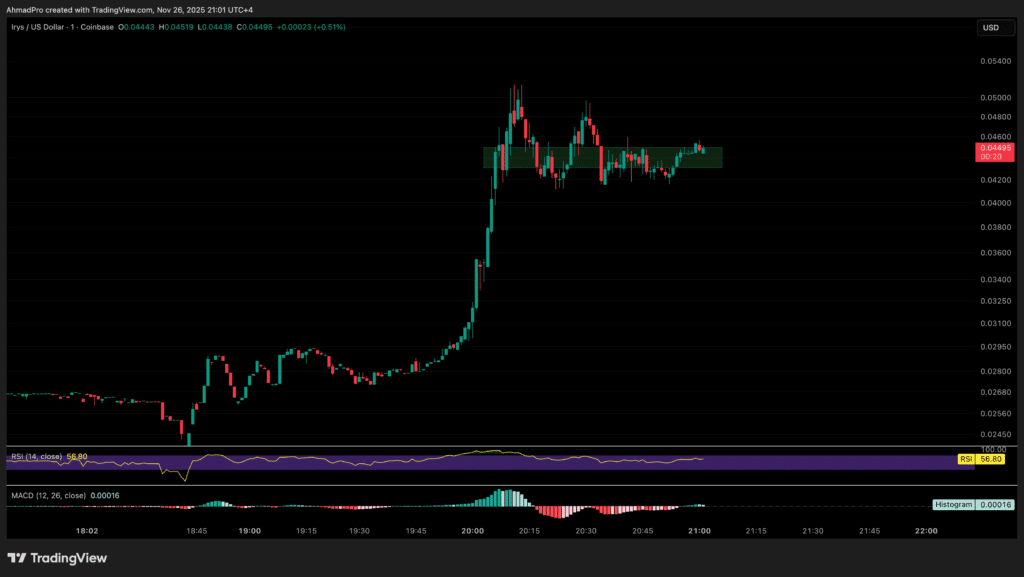
Task: Click the TradingView logo at bottom left
Action: 57,558
